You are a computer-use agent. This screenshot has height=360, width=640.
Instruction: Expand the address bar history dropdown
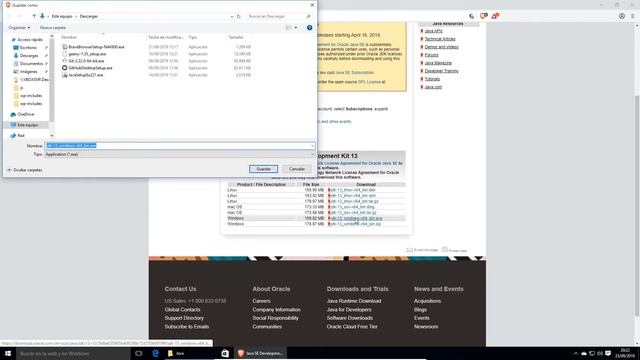(231, 16)
